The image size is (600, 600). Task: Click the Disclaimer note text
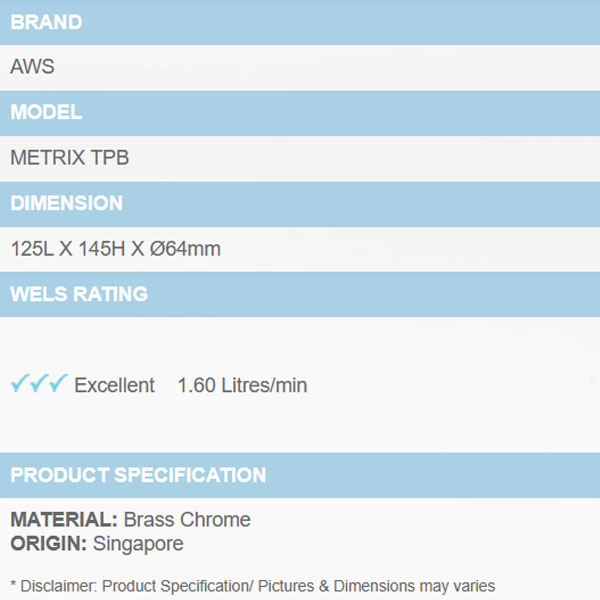click(x=252, y=586)
